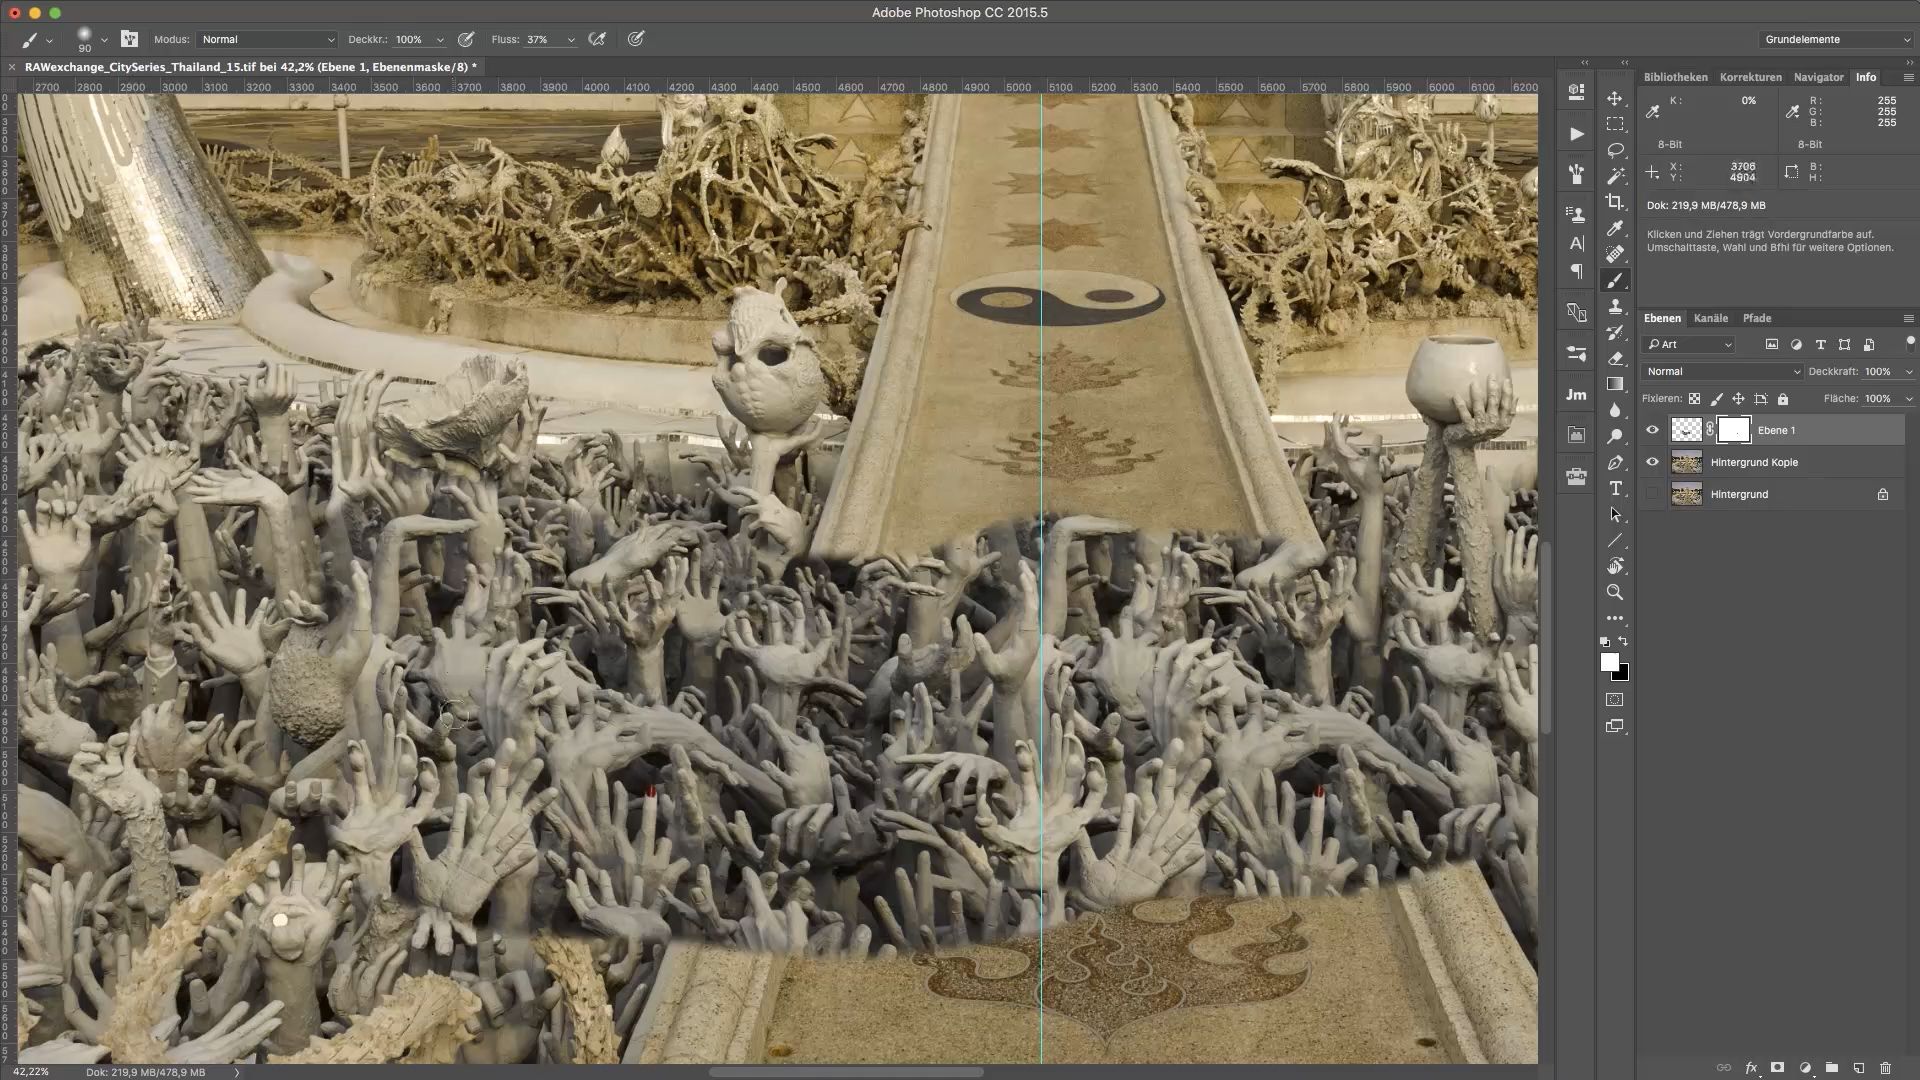1920x1080 pixels.
Task: Switch to the Navigator tab
Action: tap(1818, 77)
